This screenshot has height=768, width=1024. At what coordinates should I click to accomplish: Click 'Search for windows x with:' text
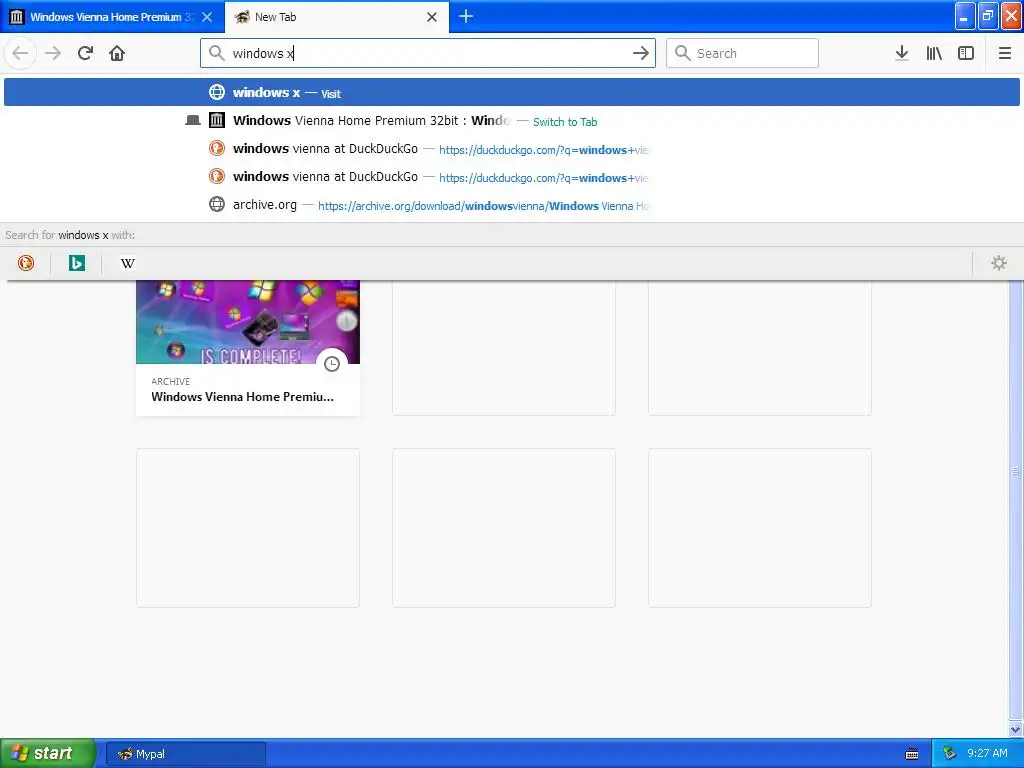70,235
